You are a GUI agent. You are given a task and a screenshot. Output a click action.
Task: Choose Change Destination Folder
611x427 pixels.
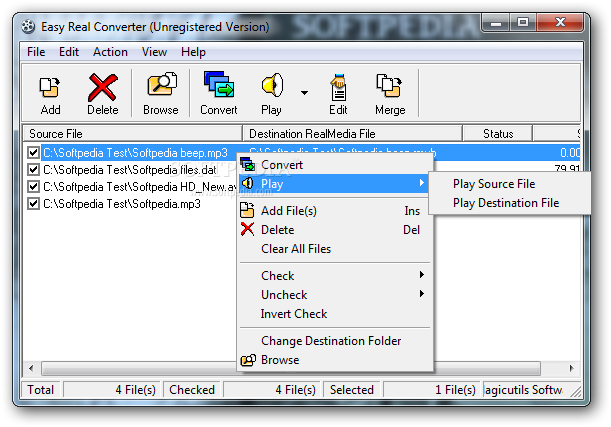[x=336, y=341]
